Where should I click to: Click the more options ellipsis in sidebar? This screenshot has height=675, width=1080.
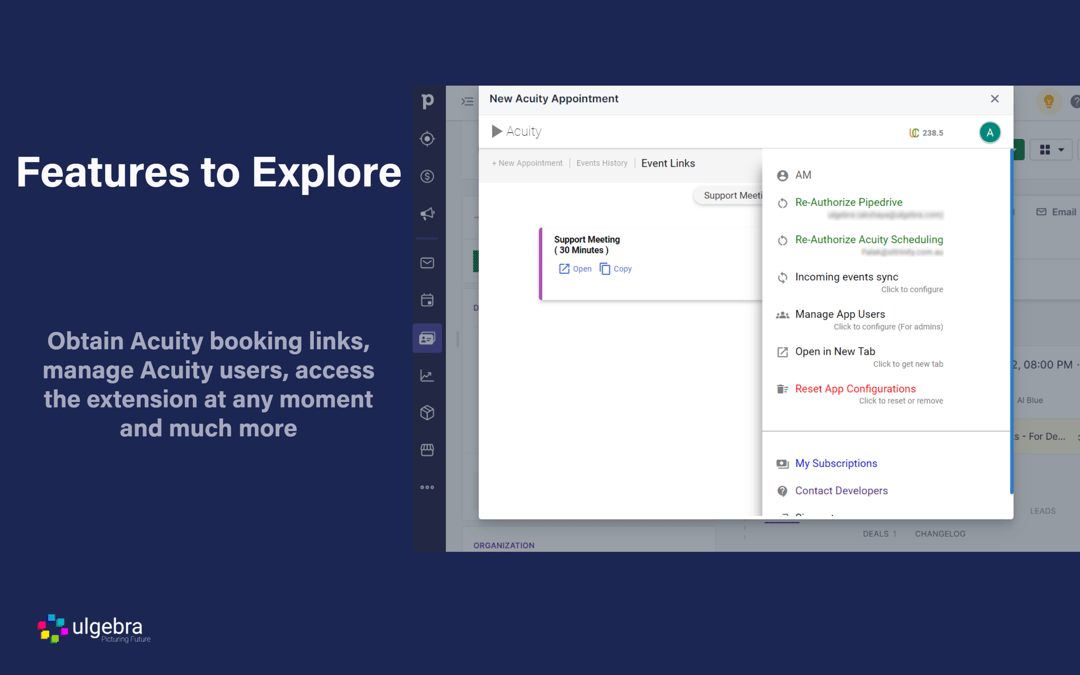[427, 487]
